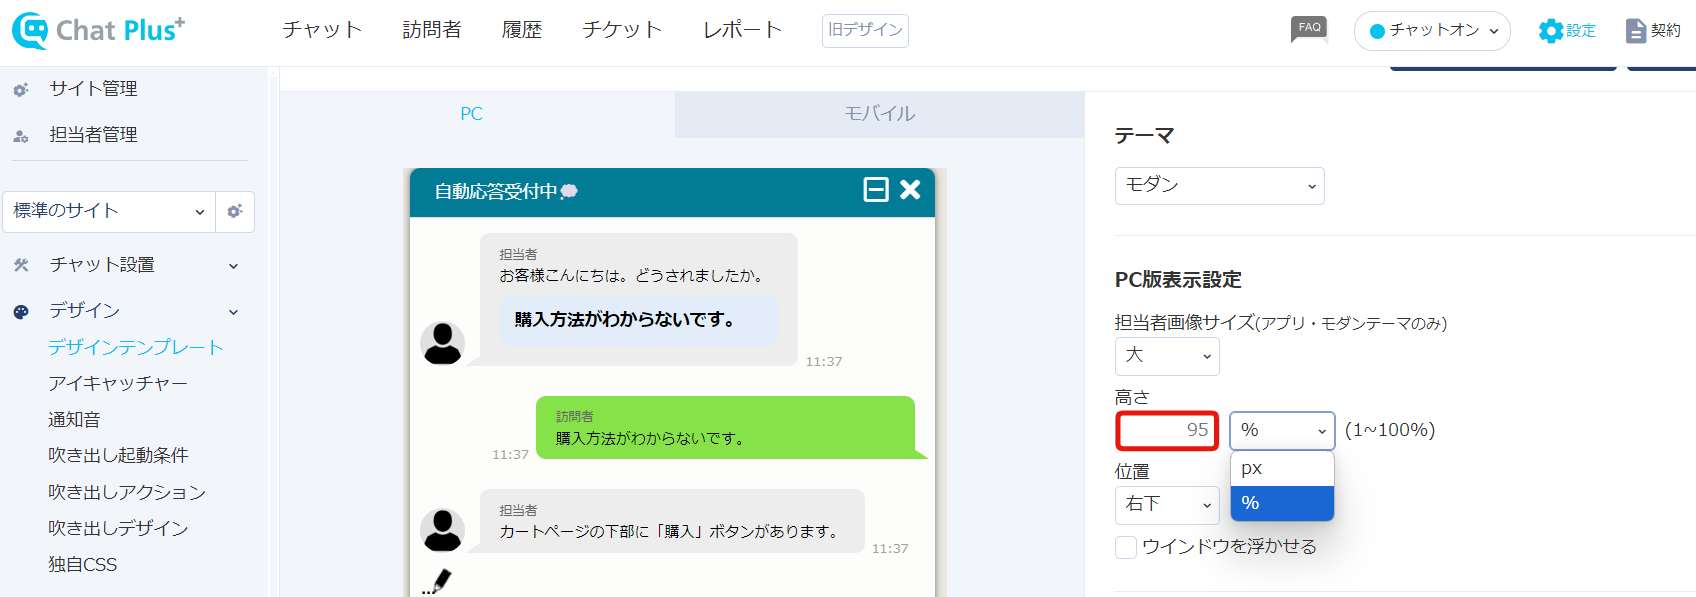The height and width of the screenshot is (597, 1696).
Task: Collapse the デザイン menu chevron
Action: 233,312
